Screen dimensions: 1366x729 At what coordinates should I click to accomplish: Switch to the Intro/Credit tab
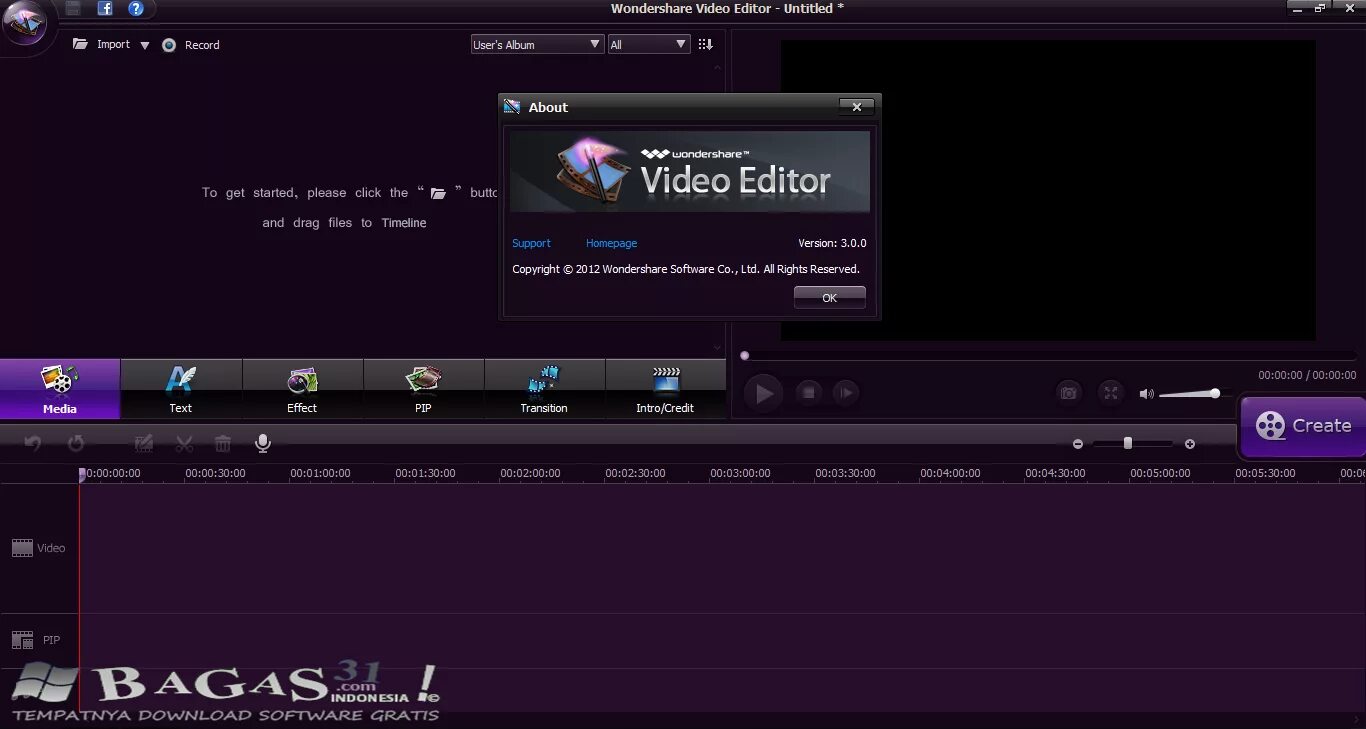pos(665,389)
